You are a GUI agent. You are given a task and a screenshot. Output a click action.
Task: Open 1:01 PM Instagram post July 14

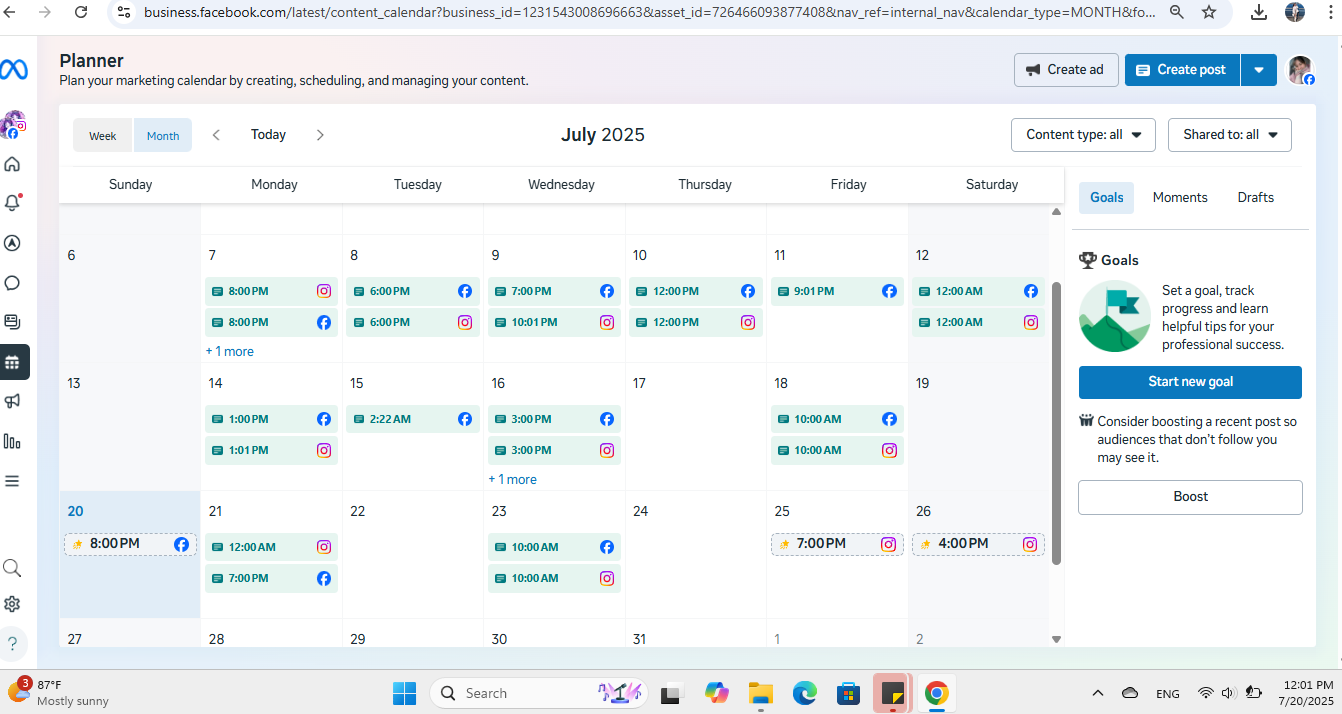click(271, 451)
